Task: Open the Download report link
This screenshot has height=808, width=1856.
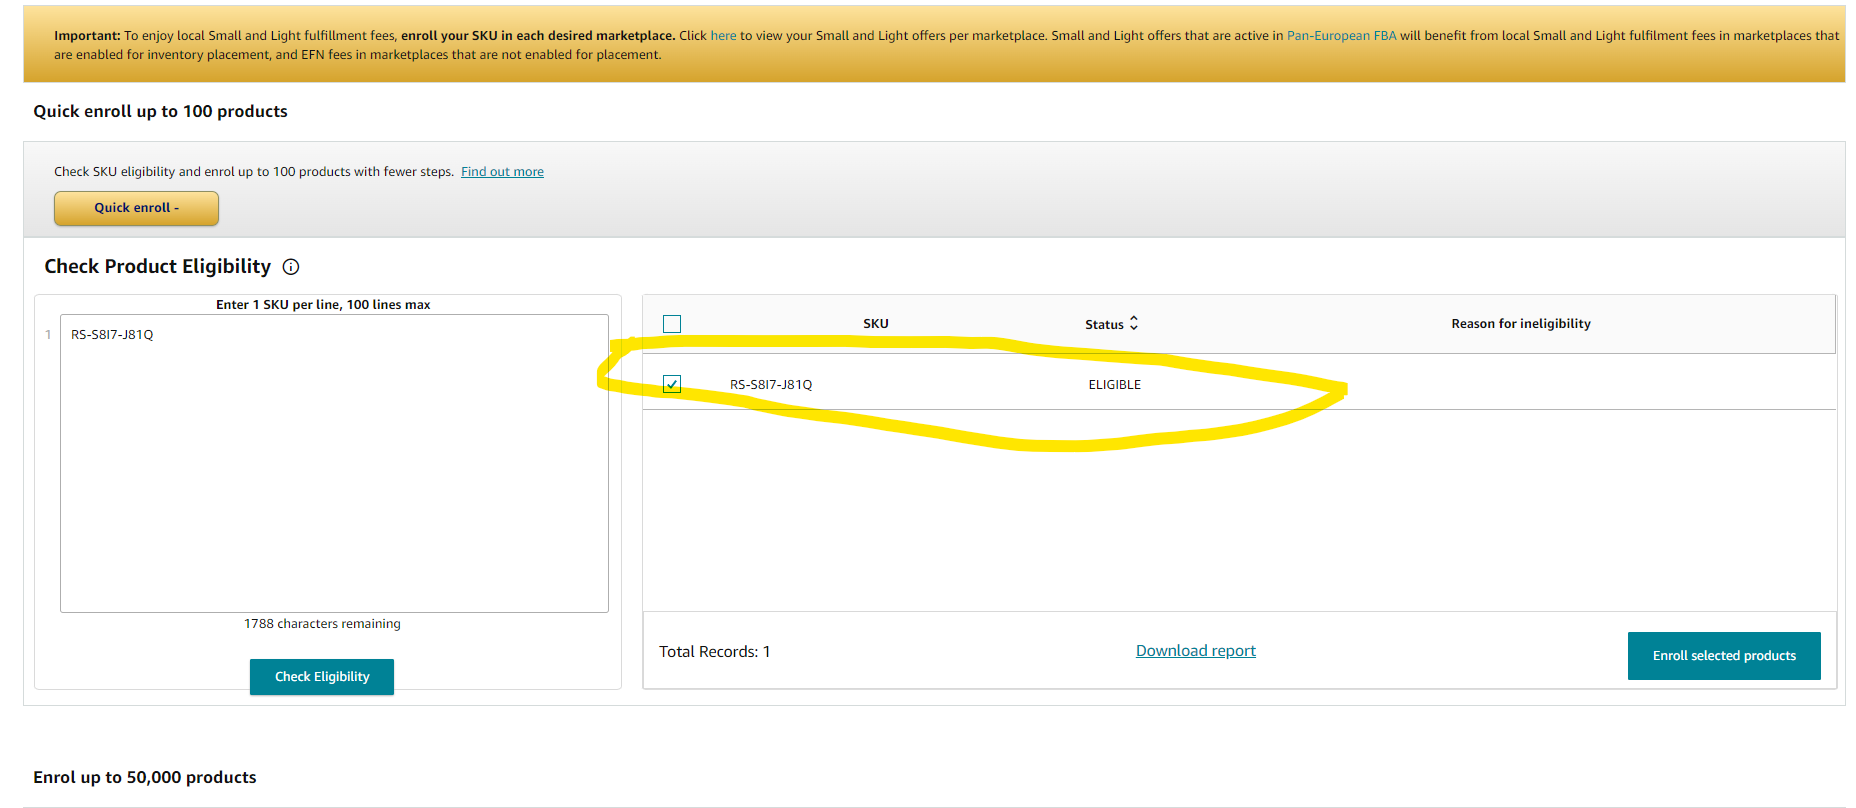Action: click(x=1195, y=651)
